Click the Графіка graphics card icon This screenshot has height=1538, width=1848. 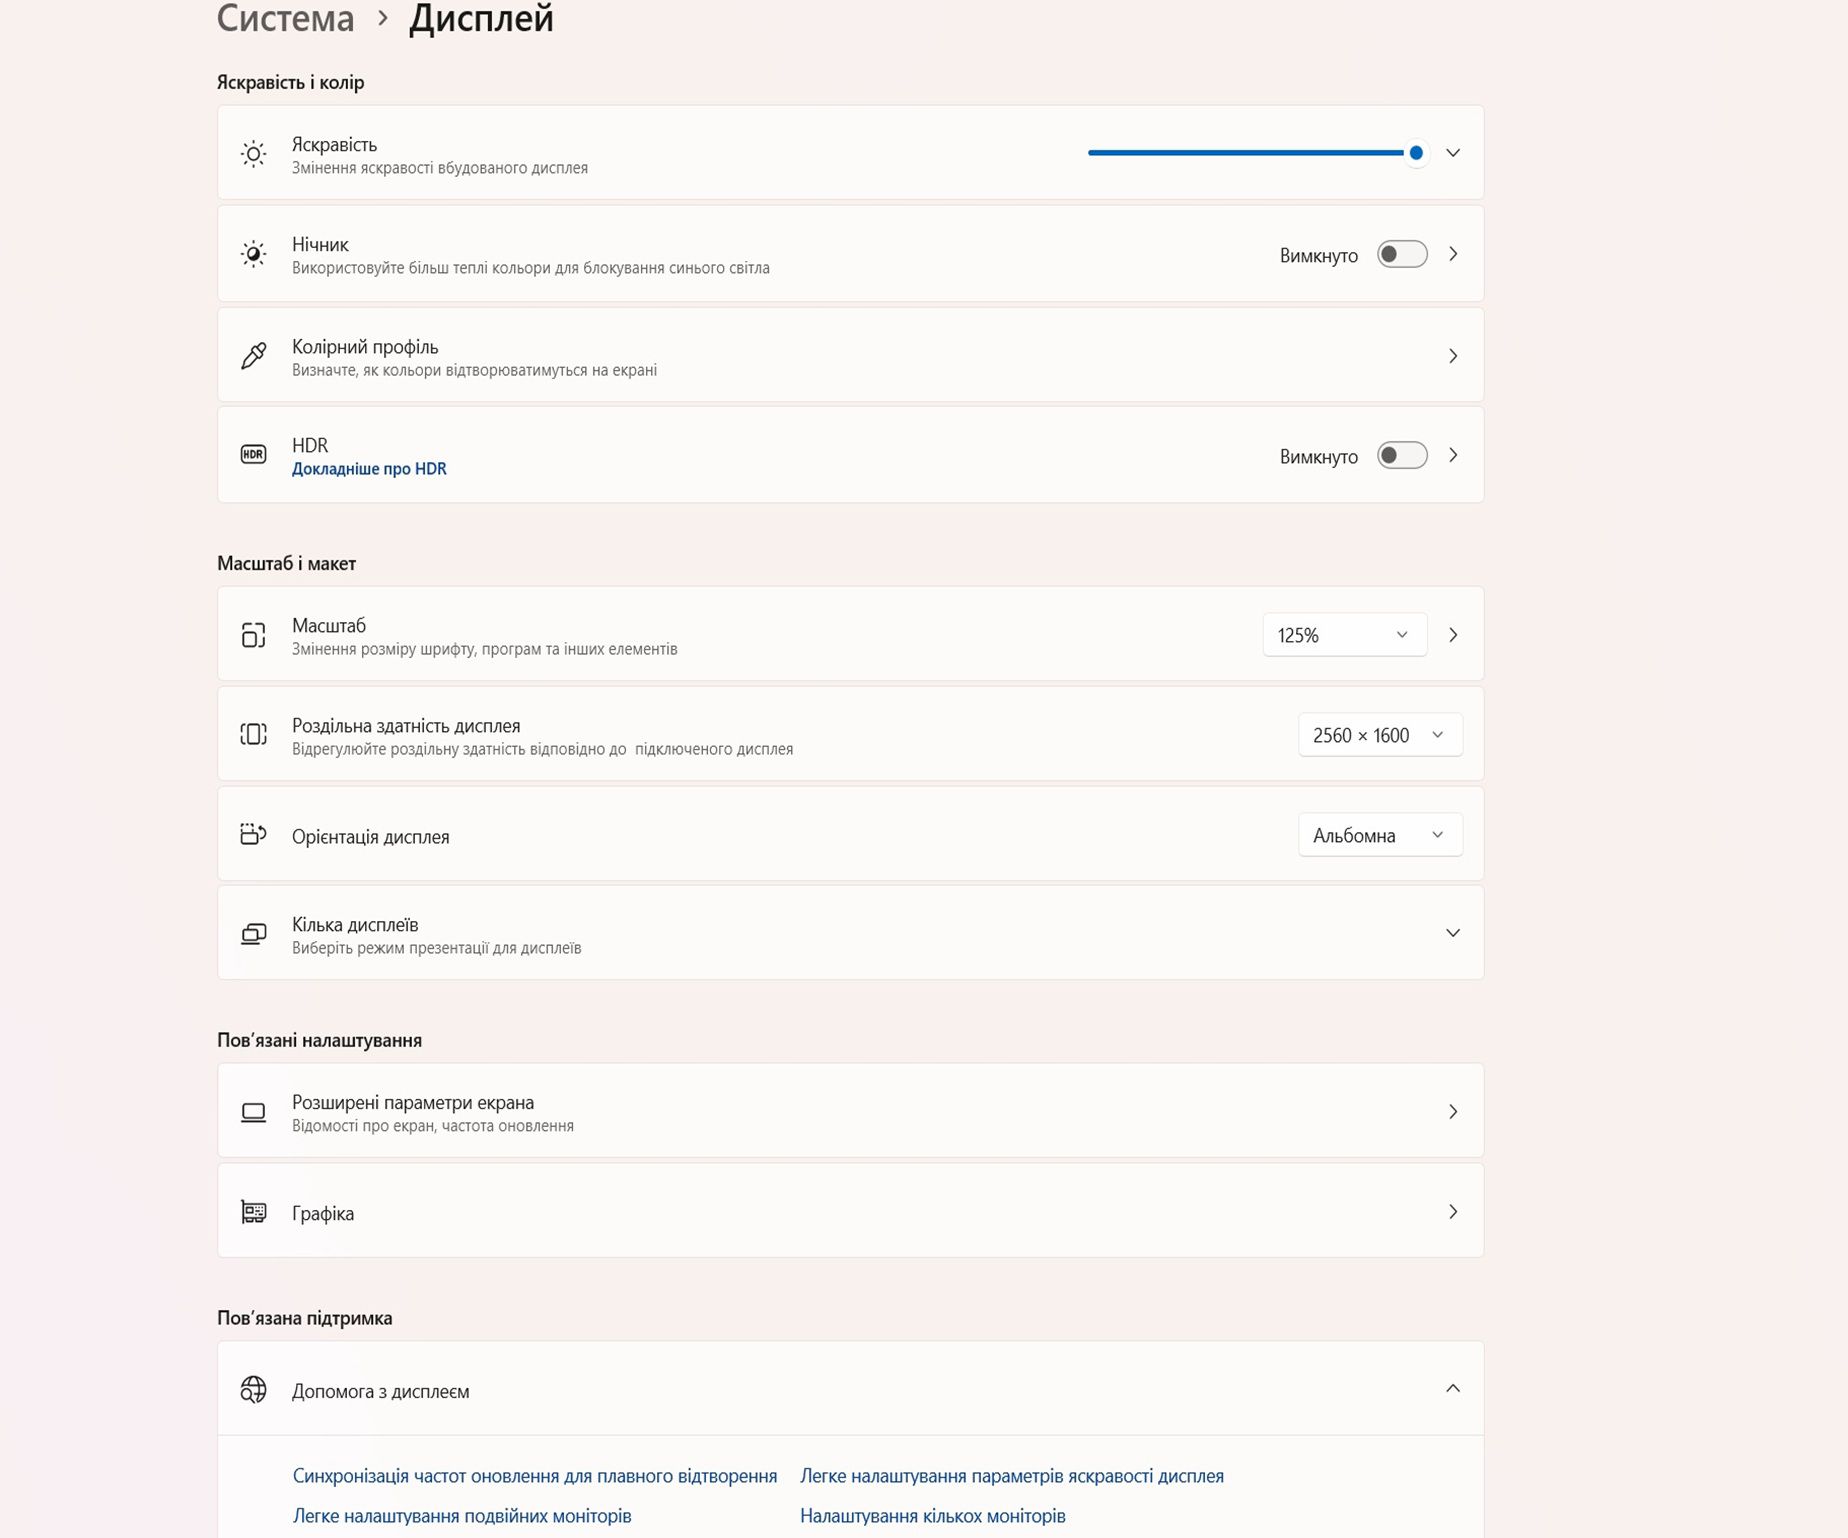tap(254, 1212)
